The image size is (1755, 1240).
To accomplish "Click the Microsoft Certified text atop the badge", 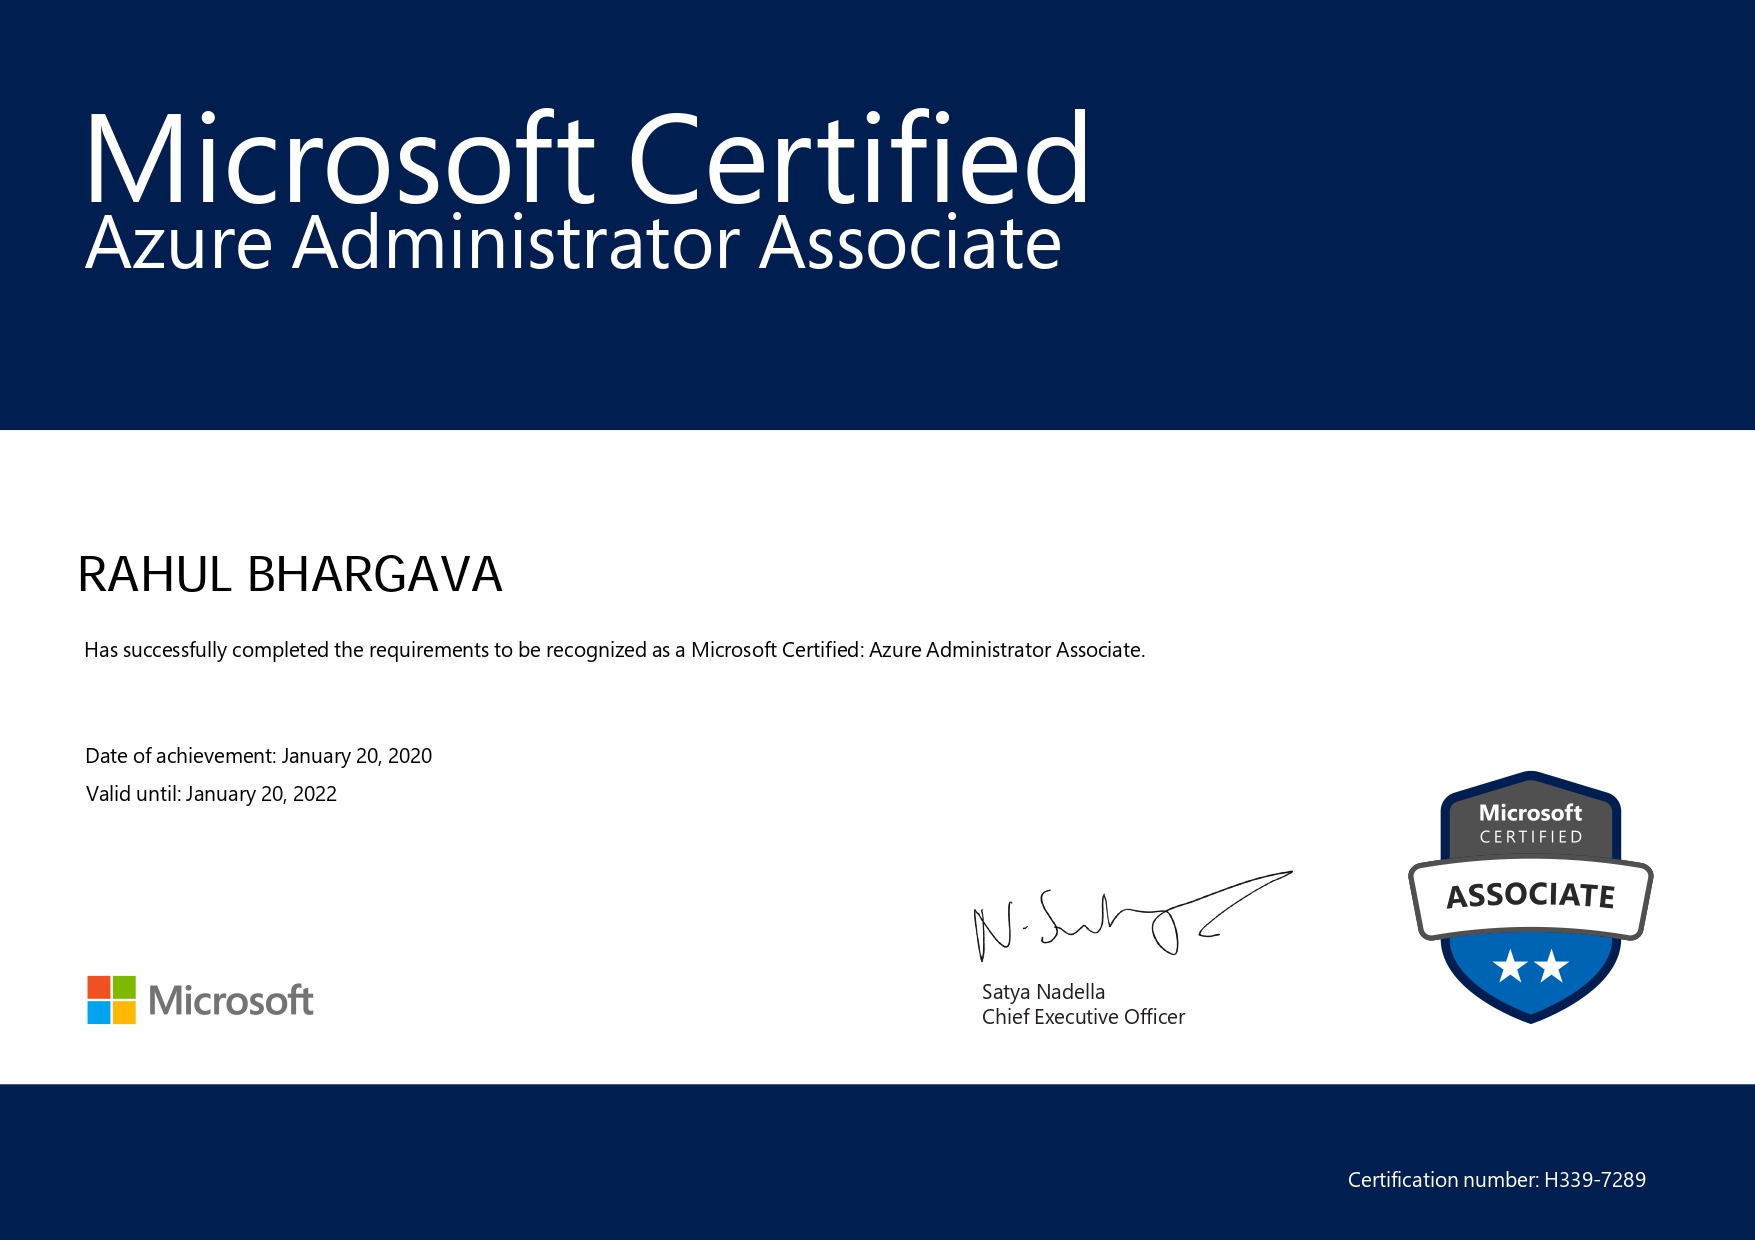I will [1530, 824].
